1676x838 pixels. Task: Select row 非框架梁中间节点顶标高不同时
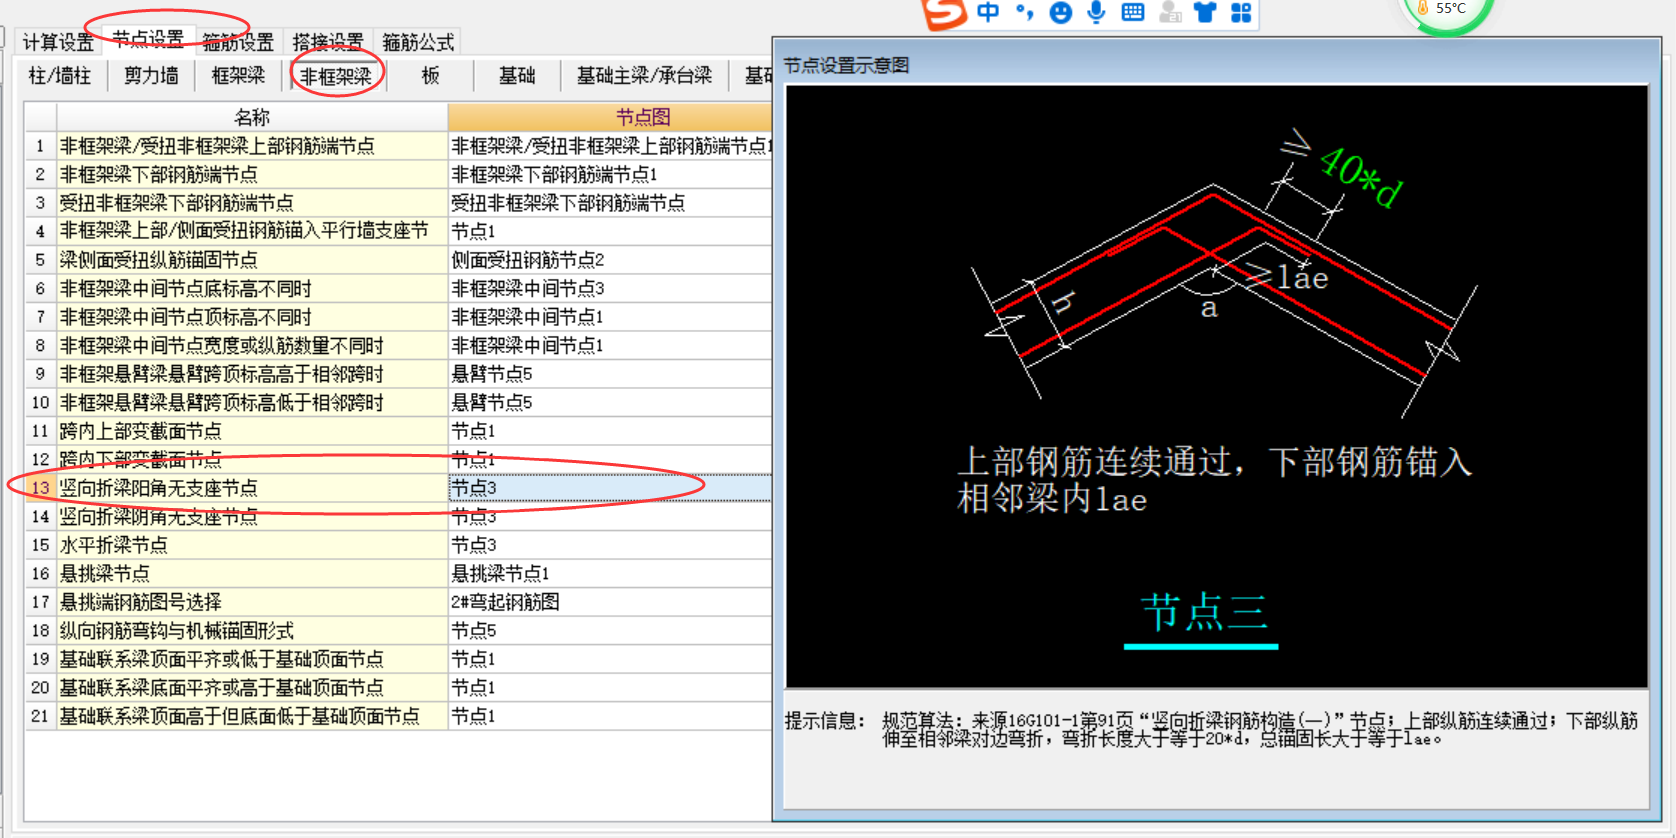(x=252, y=317)
